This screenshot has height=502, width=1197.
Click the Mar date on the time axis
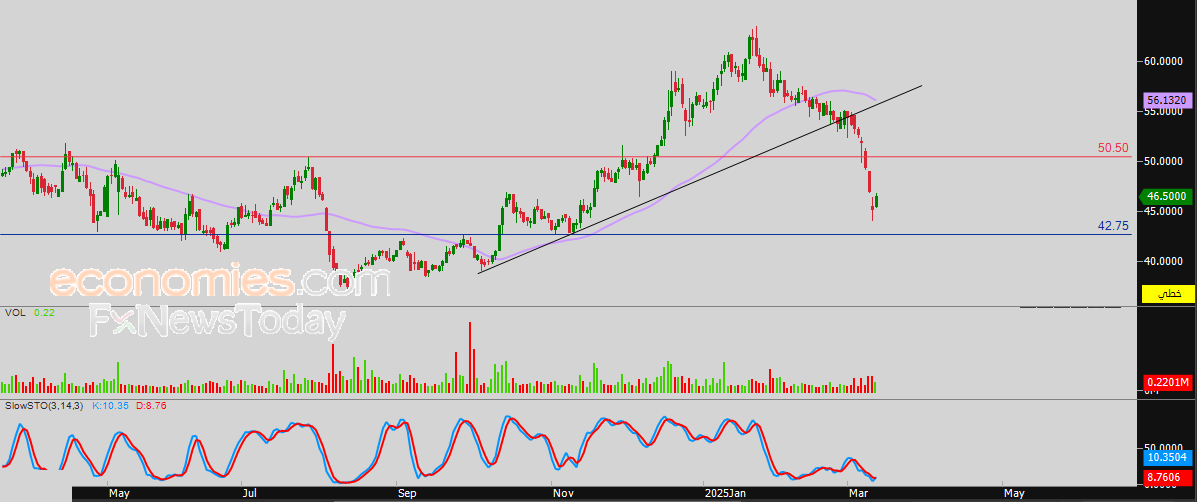click(858, 494)
